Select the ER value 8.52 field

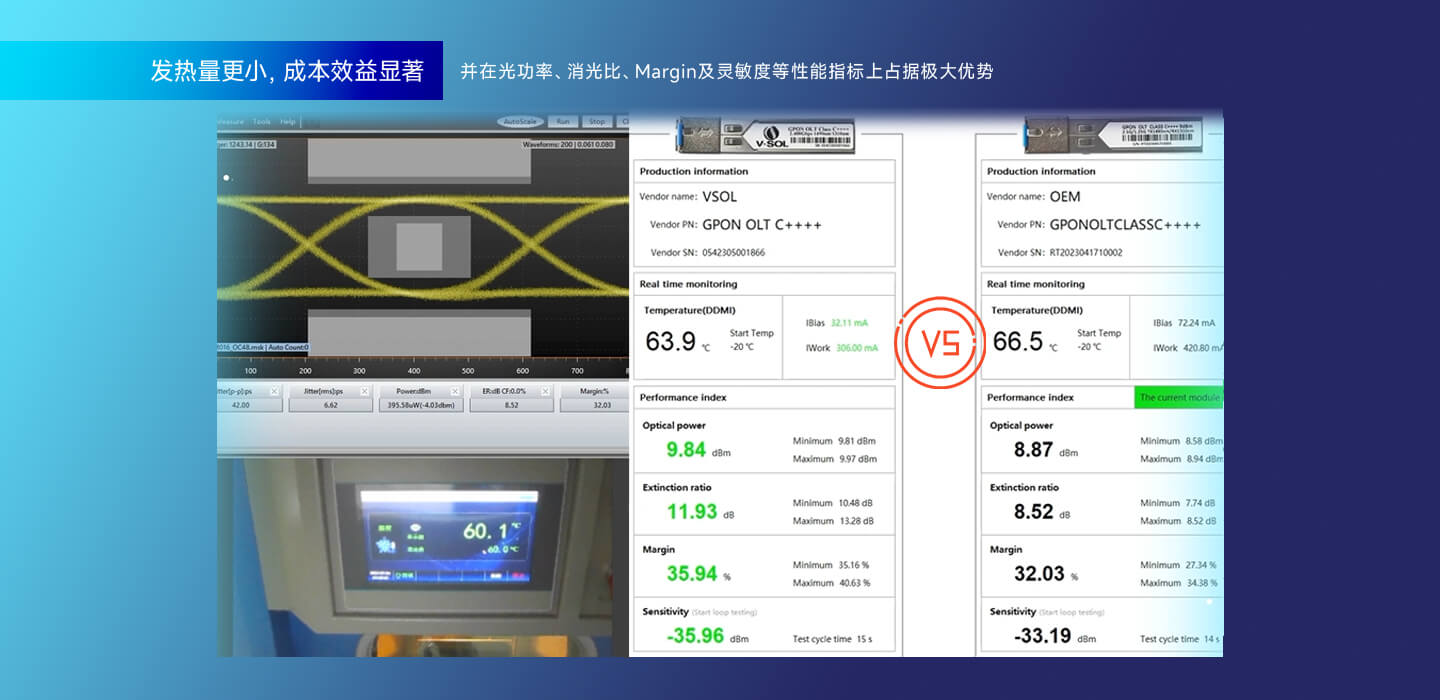click(511, 405)
